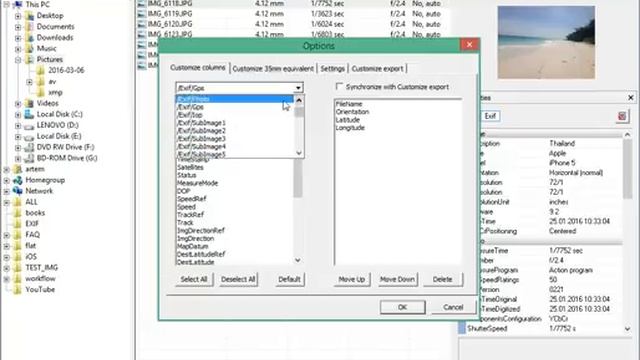640x360 pixels.
Task: Click the Deselect All button
Action: tap(238, 280)
